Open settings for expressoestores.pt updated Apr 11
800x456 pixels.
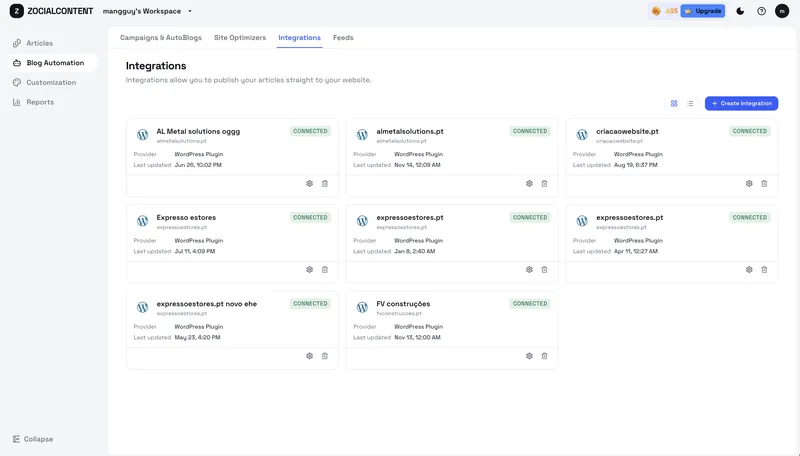click(749, 270)
